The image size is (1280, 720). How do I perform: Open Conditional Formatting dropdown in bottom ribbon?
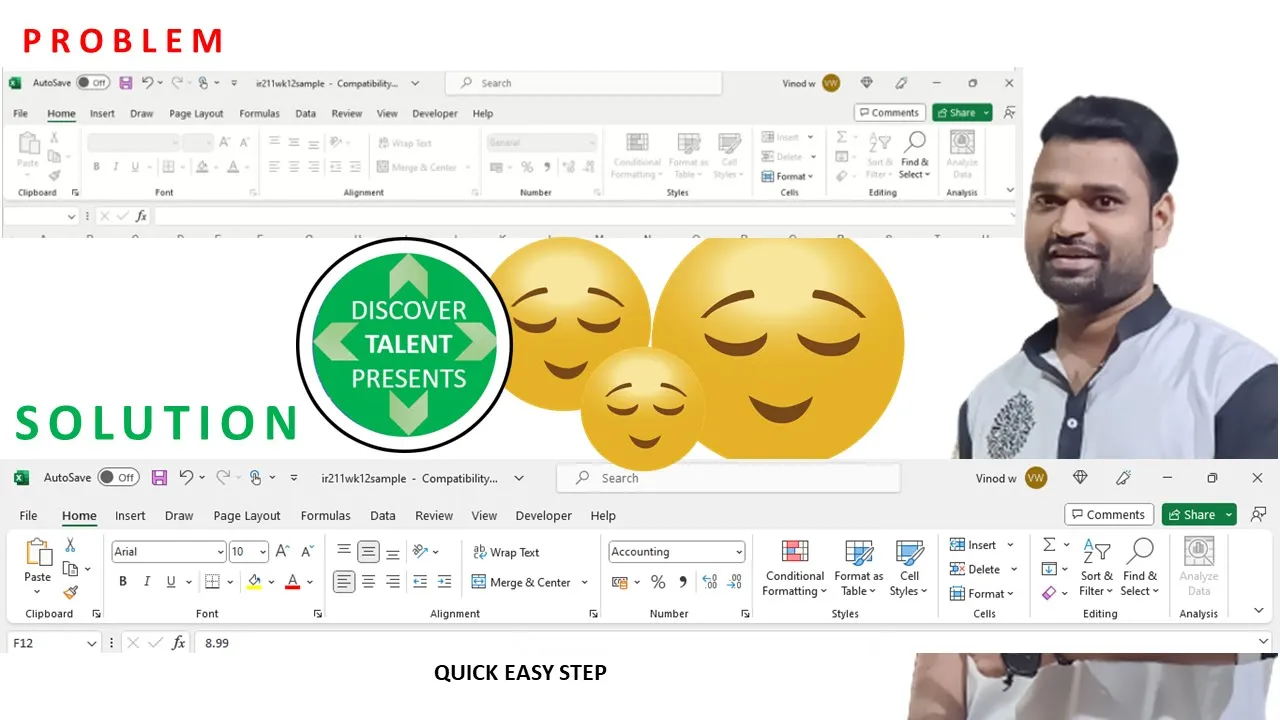pos(795,567)
